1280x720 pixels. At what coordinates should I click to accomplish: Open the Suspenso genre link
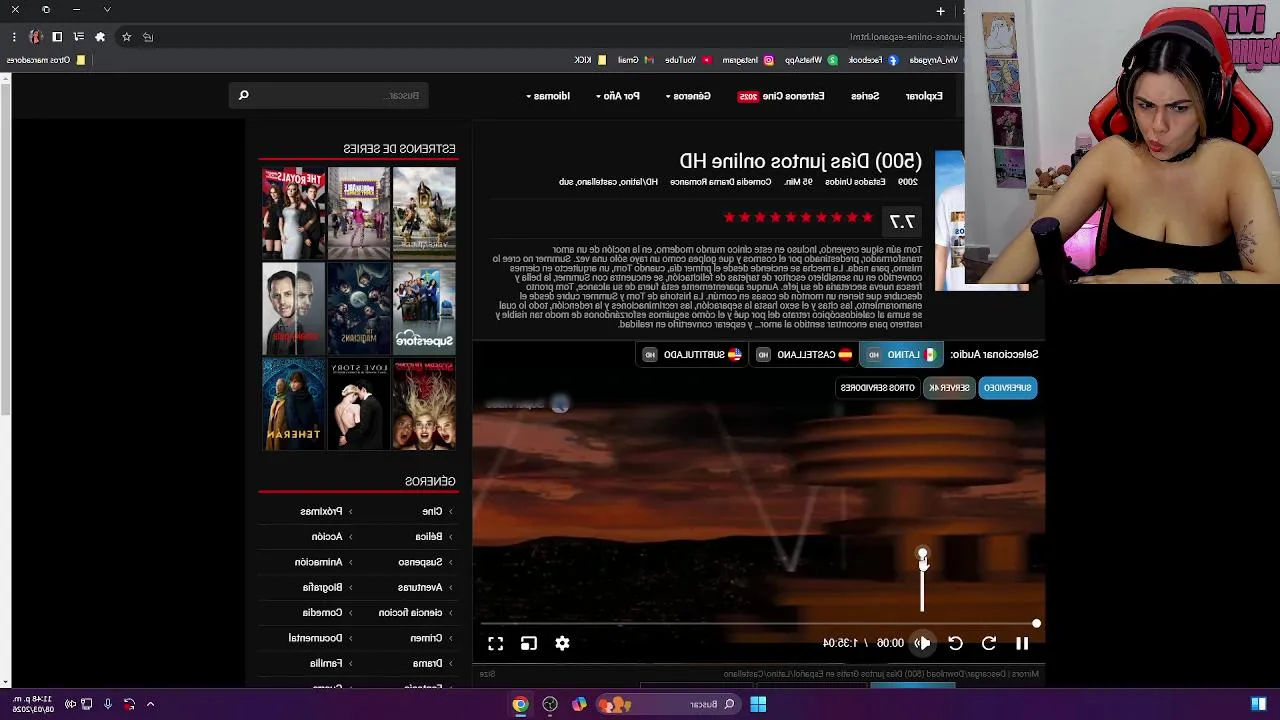[420, 562]
